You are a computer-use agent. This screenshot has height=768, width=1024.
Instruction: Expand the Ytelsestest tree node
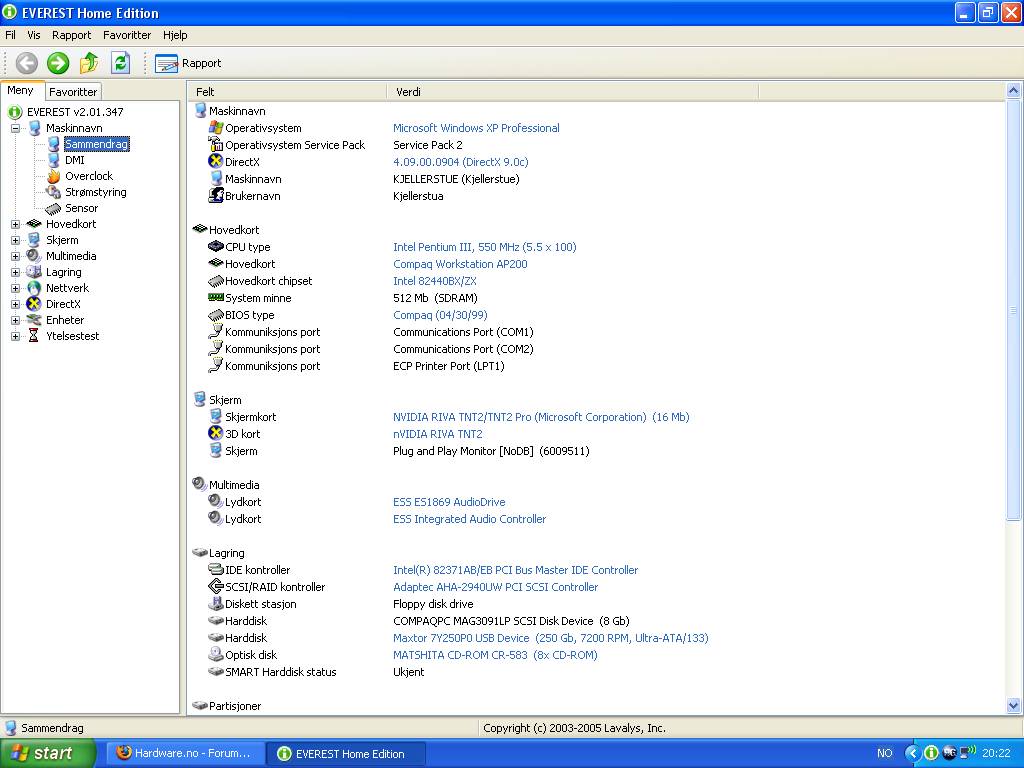pyautogui.click(x=16, y=336)
